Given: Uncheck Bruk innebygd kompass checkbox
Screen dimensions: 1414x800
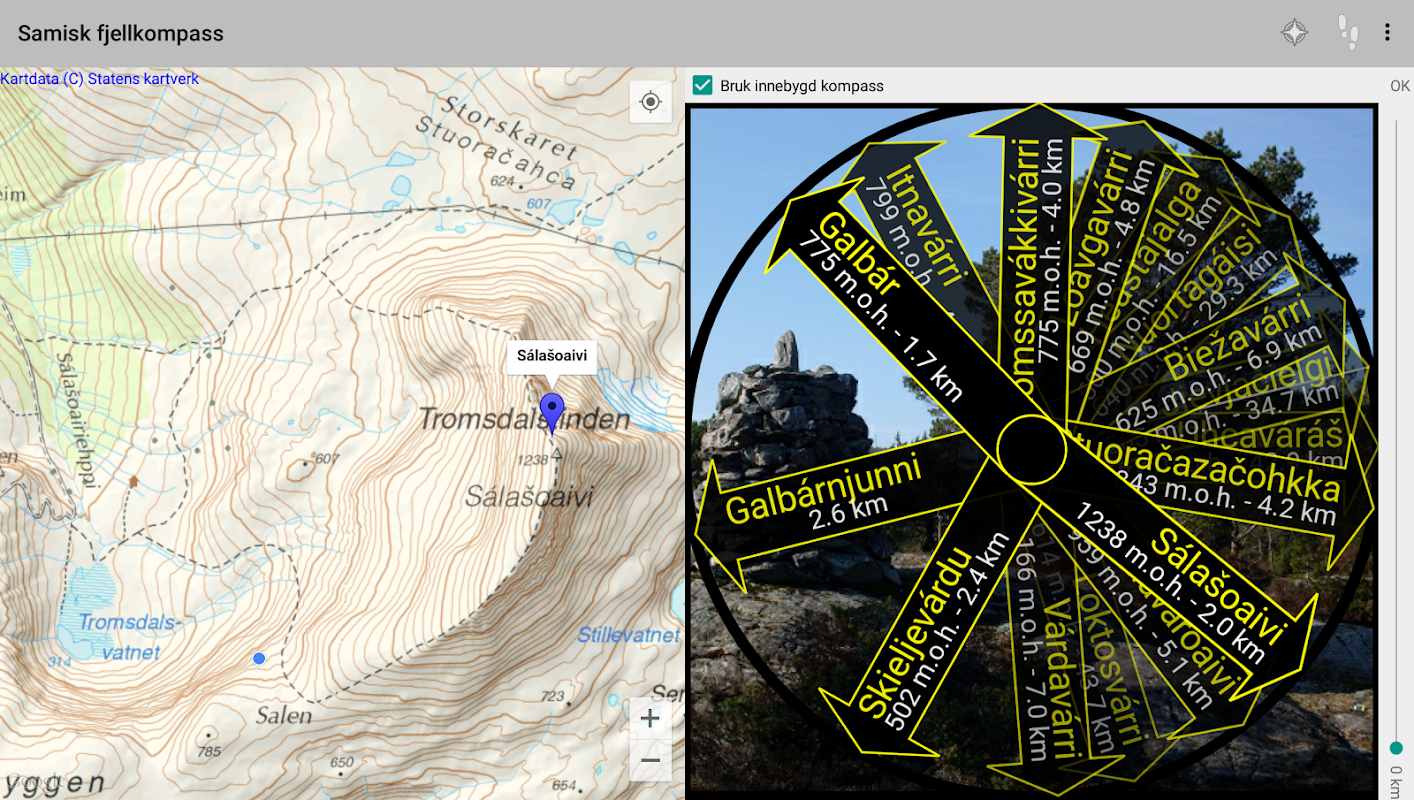Looking at the screenshot, I should (703, 85).
